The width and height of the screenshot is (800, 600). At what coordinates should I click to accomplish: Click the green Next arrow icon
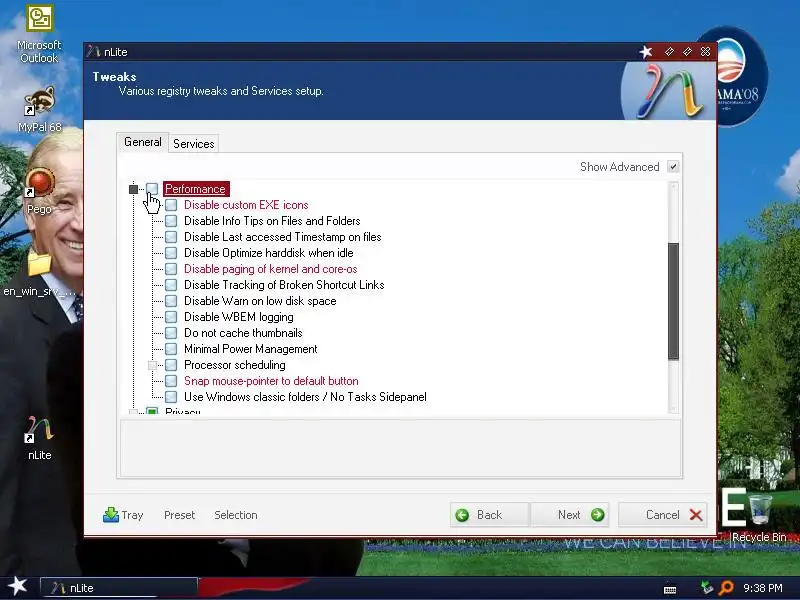pyautogui.click(x=597, y=515)
